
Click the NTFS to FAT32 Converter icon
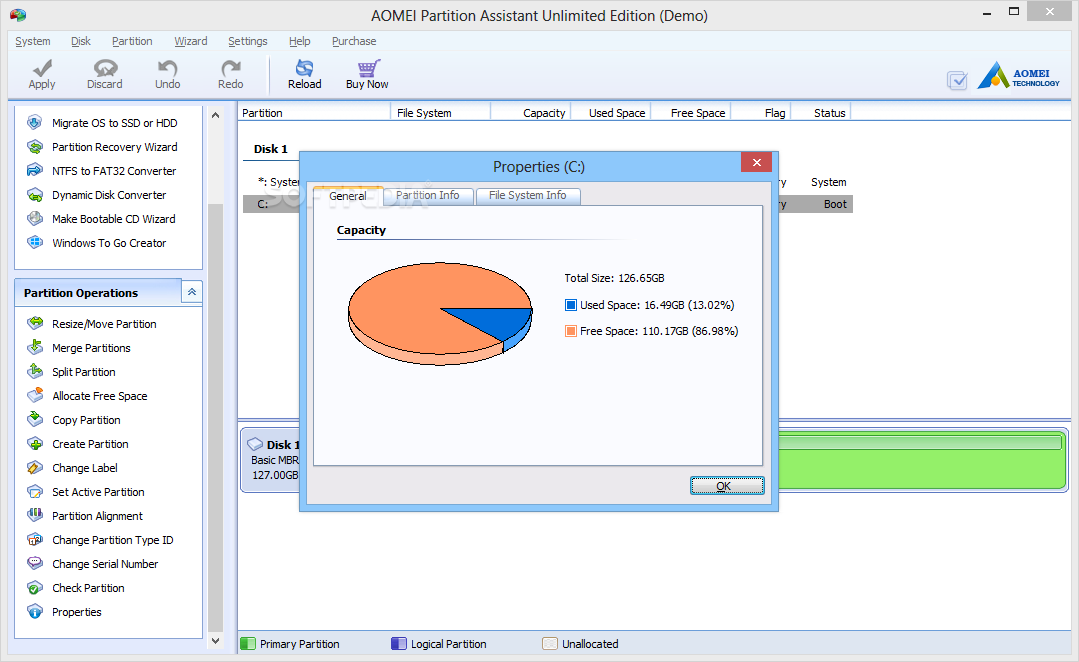pyautogui.click(x=34, y=171)
